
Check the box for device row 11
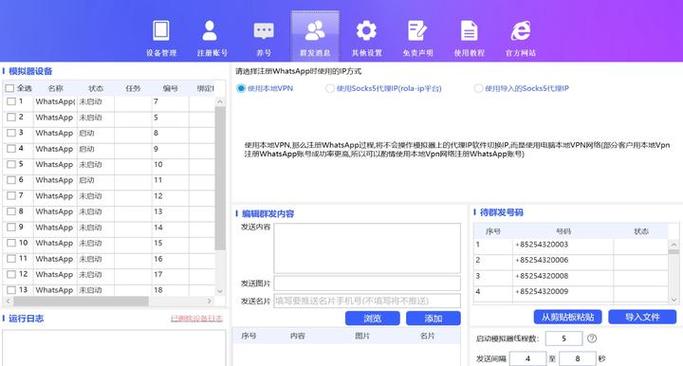11,258
